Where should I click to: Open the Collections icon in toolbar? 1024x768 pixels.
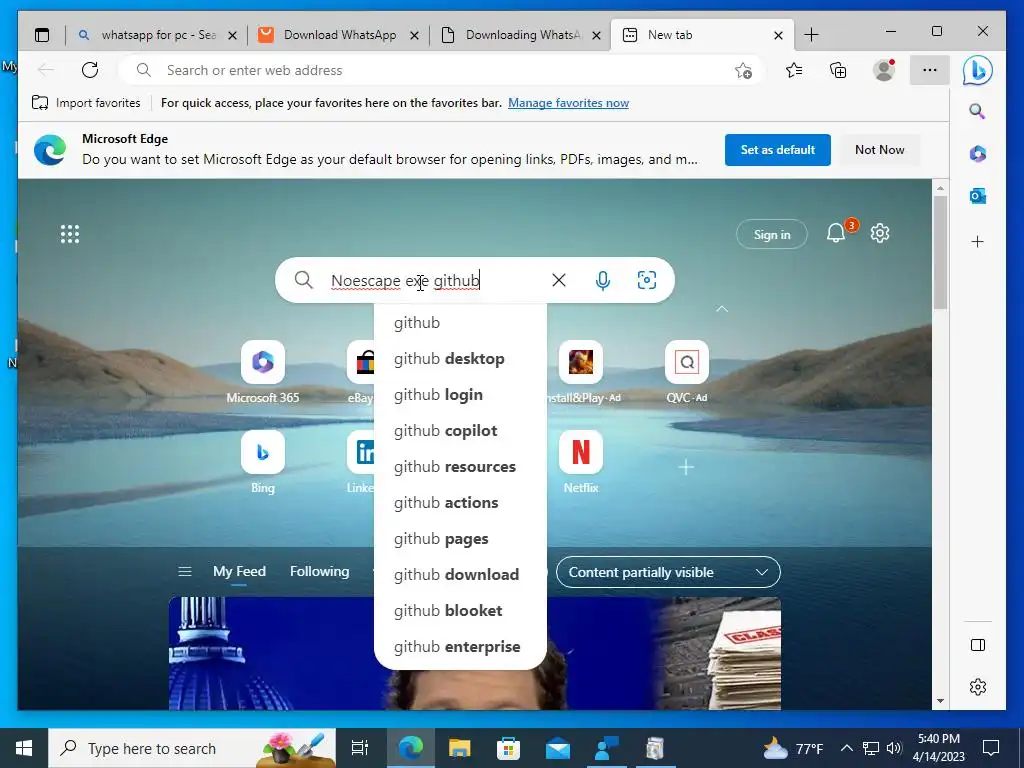838,70
